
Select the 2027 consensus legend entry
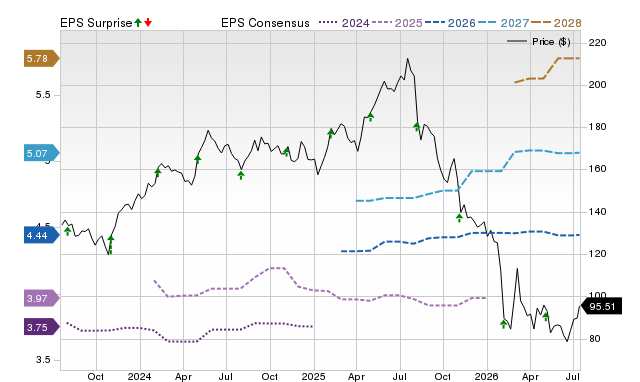(504, 23)
